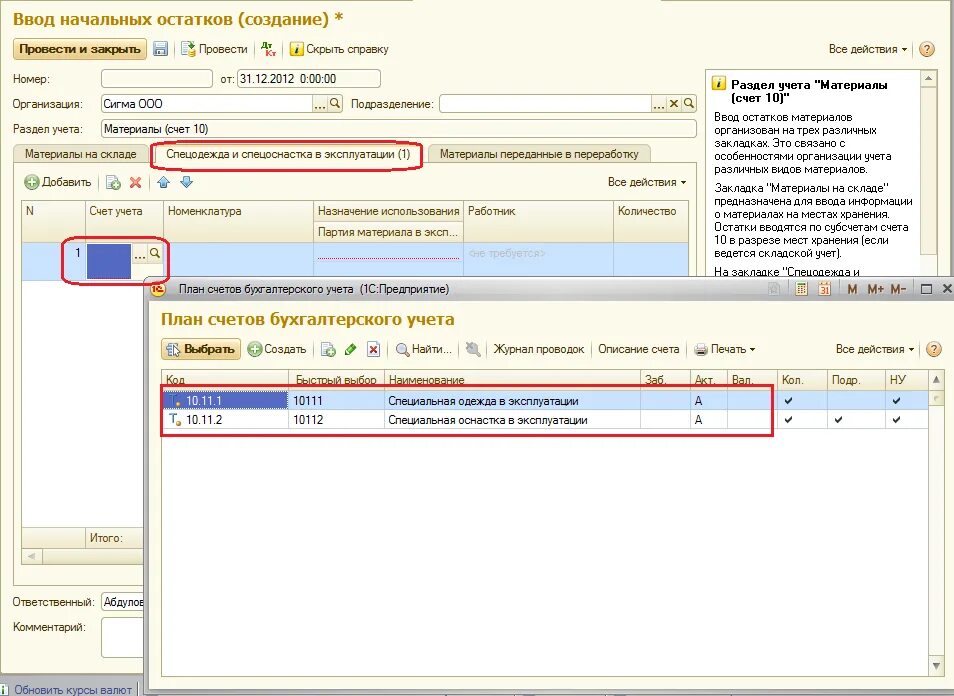
Task: Click the calculator icon in the window title bar
Action: [x=801, y=289]
